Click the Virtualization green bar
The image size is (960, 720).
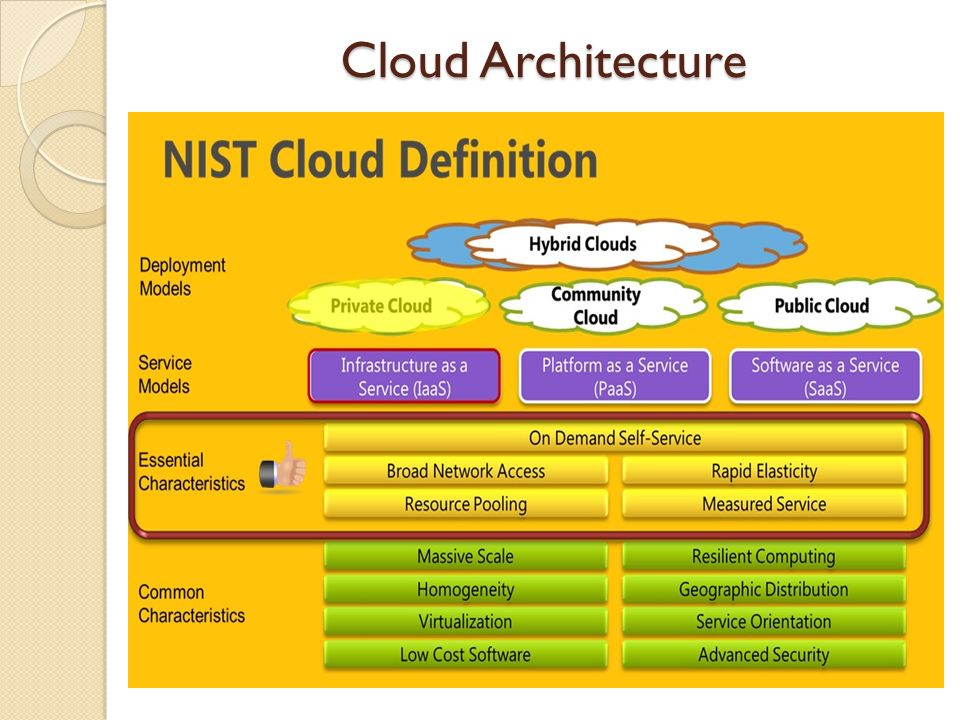pyautogui.click(x=466, y=621)
